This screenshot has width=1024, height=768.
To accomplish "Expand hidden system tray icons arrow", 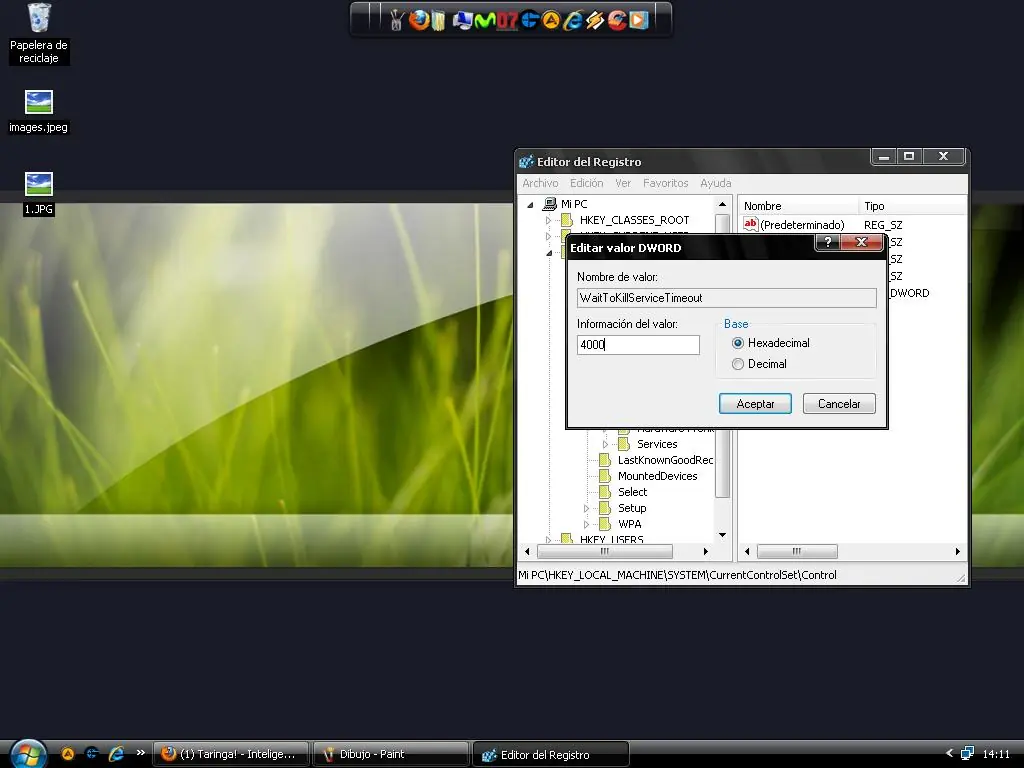I will pos(949,753).
